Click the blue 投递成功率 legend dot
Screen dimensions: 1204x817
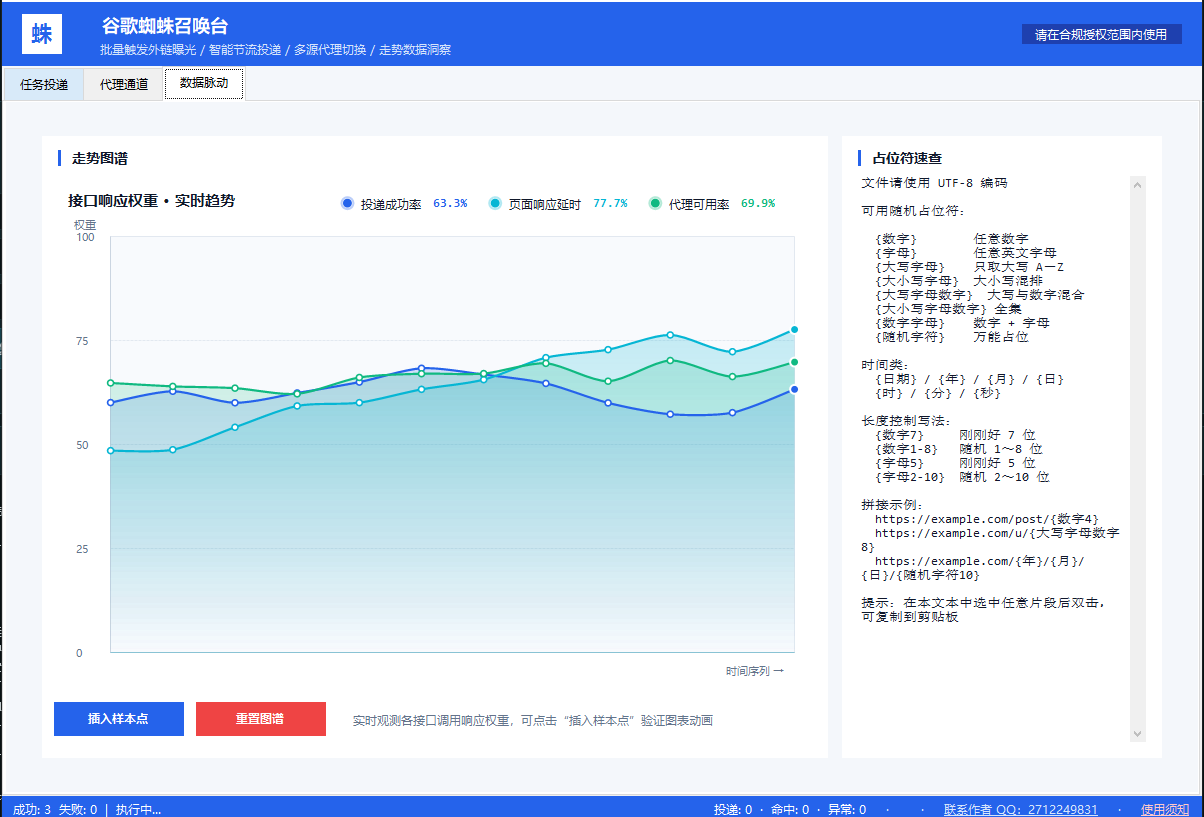point(347,203)
